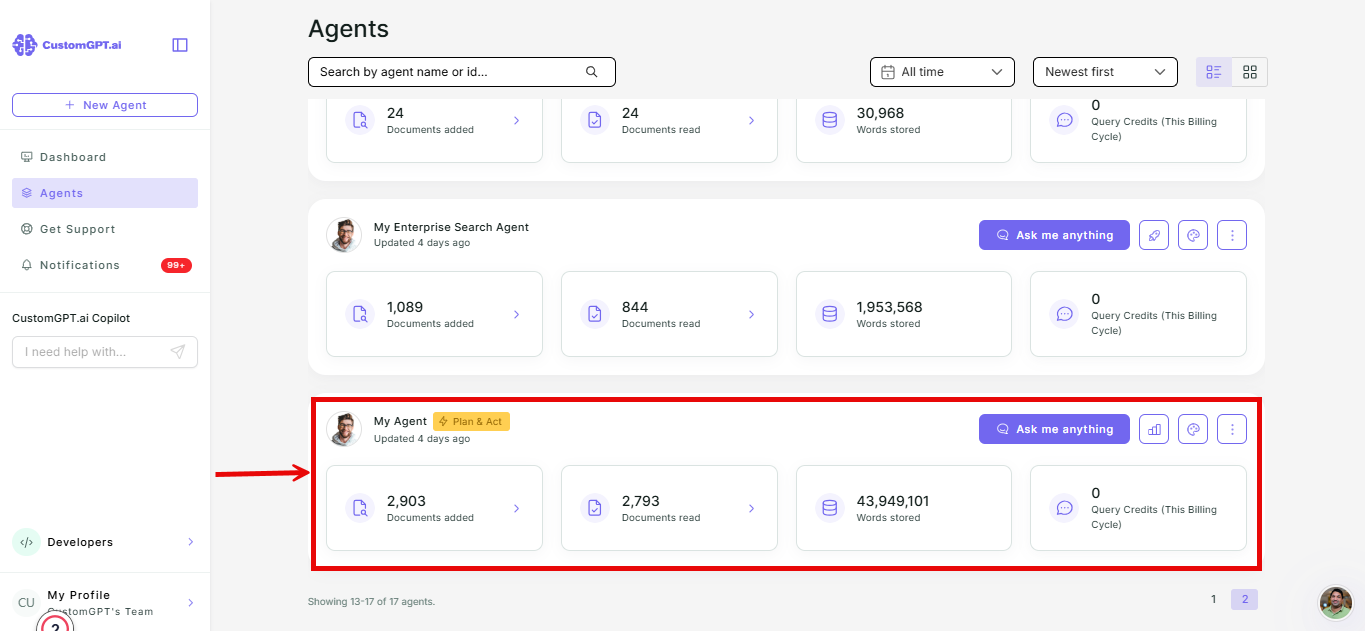Image resolution: width=1365 pixels, height=631 pixels.
Task: Open the 844 Documents read card
Action: pos(669,314)
